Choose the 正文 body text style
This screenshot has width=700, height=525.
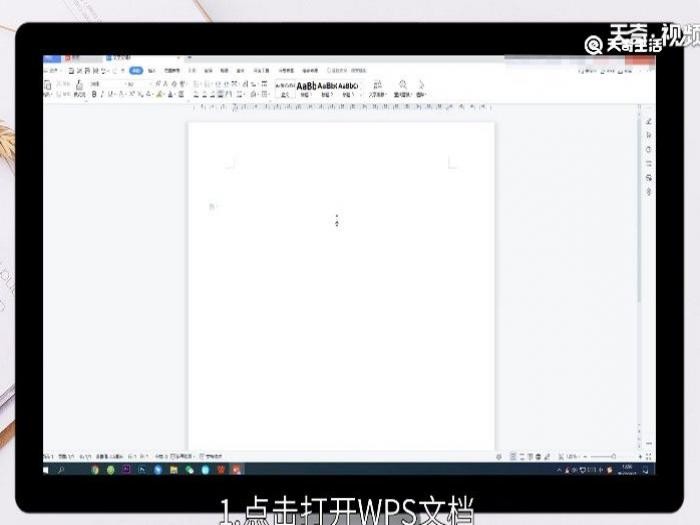click(285, 89)
